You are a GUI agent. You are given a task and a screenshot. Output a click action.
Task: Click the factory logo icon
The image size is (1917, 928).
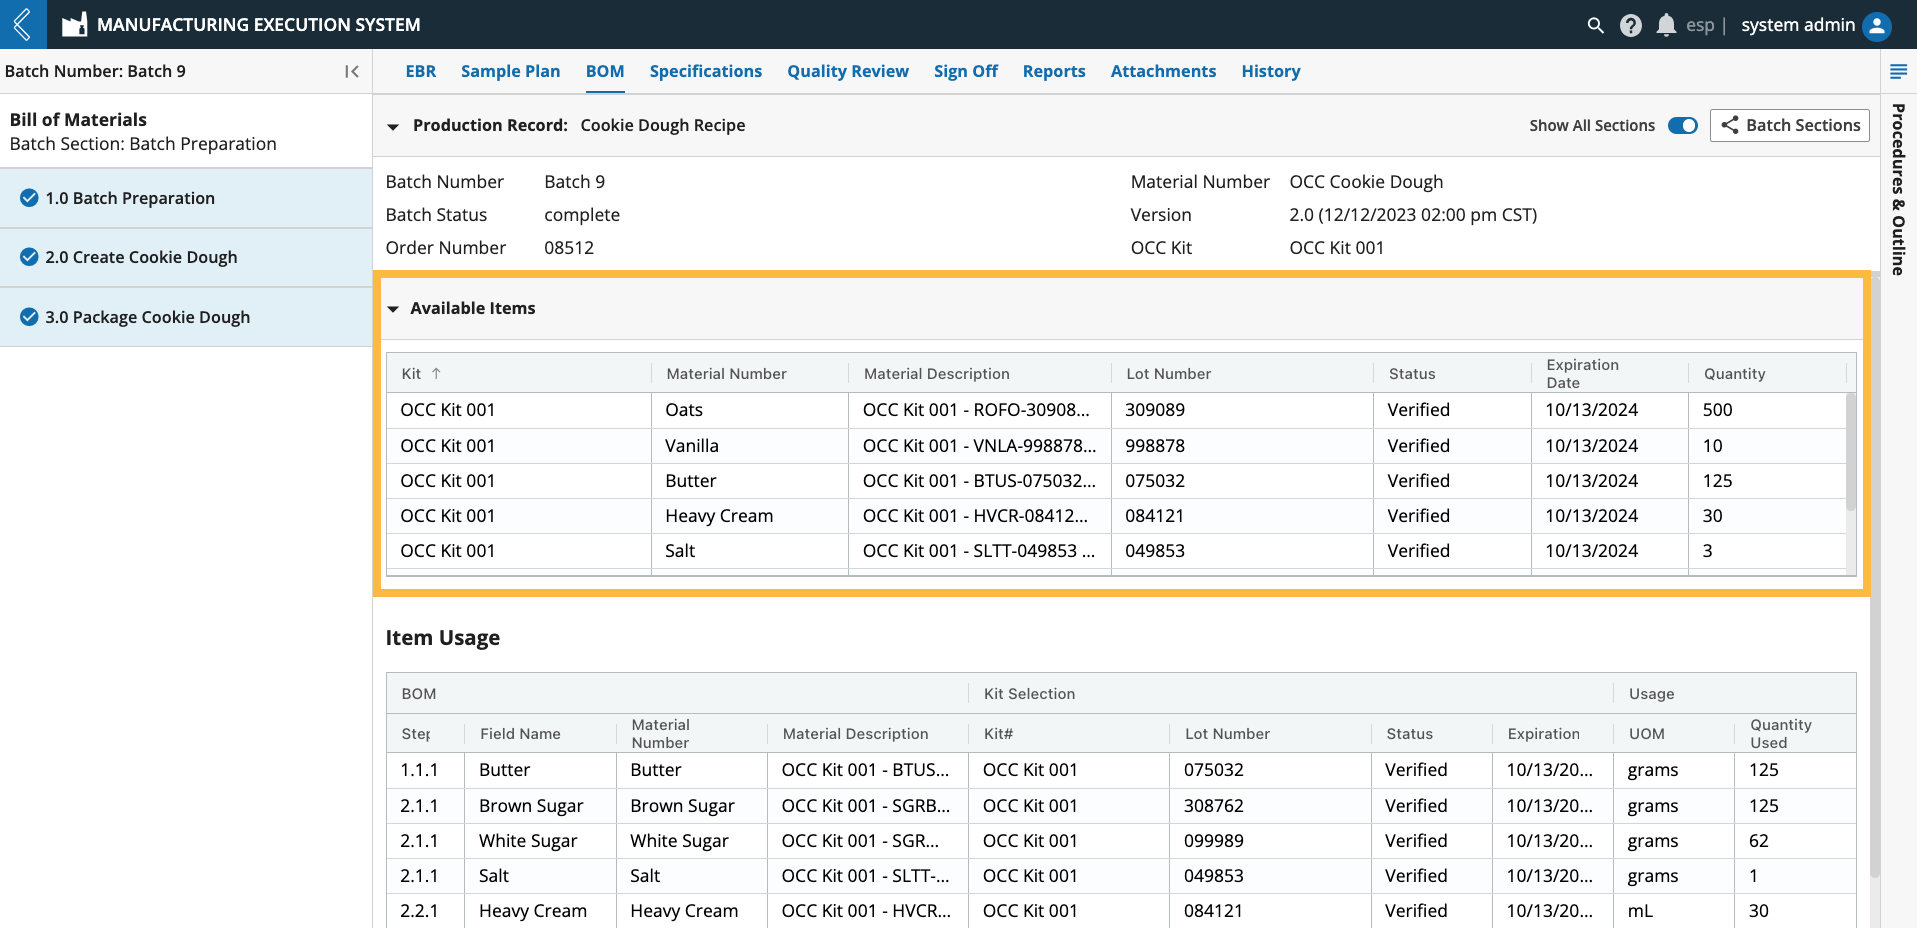74,25
